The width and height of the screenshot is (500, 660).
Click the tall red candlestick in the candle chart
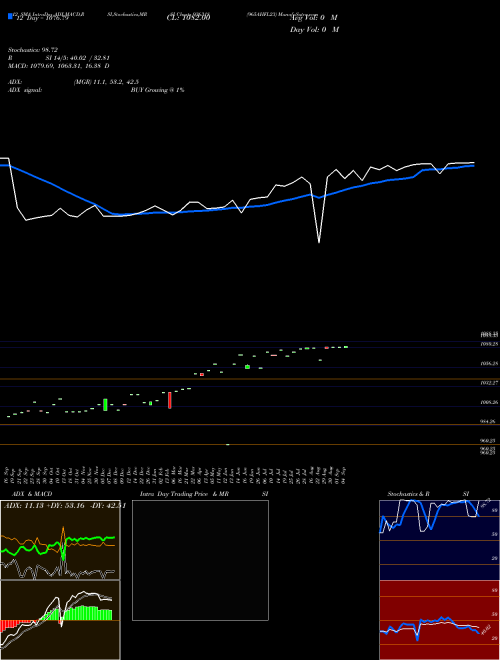(170, 400)
